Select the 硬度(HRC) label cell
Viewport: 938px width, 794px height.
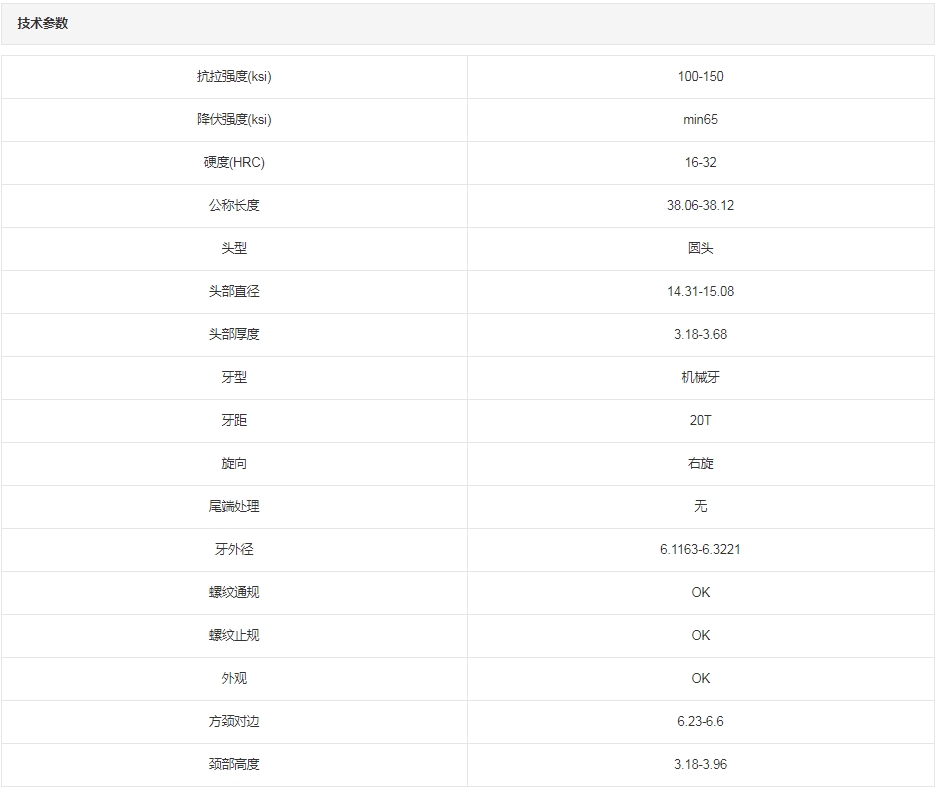pos(234,163)
